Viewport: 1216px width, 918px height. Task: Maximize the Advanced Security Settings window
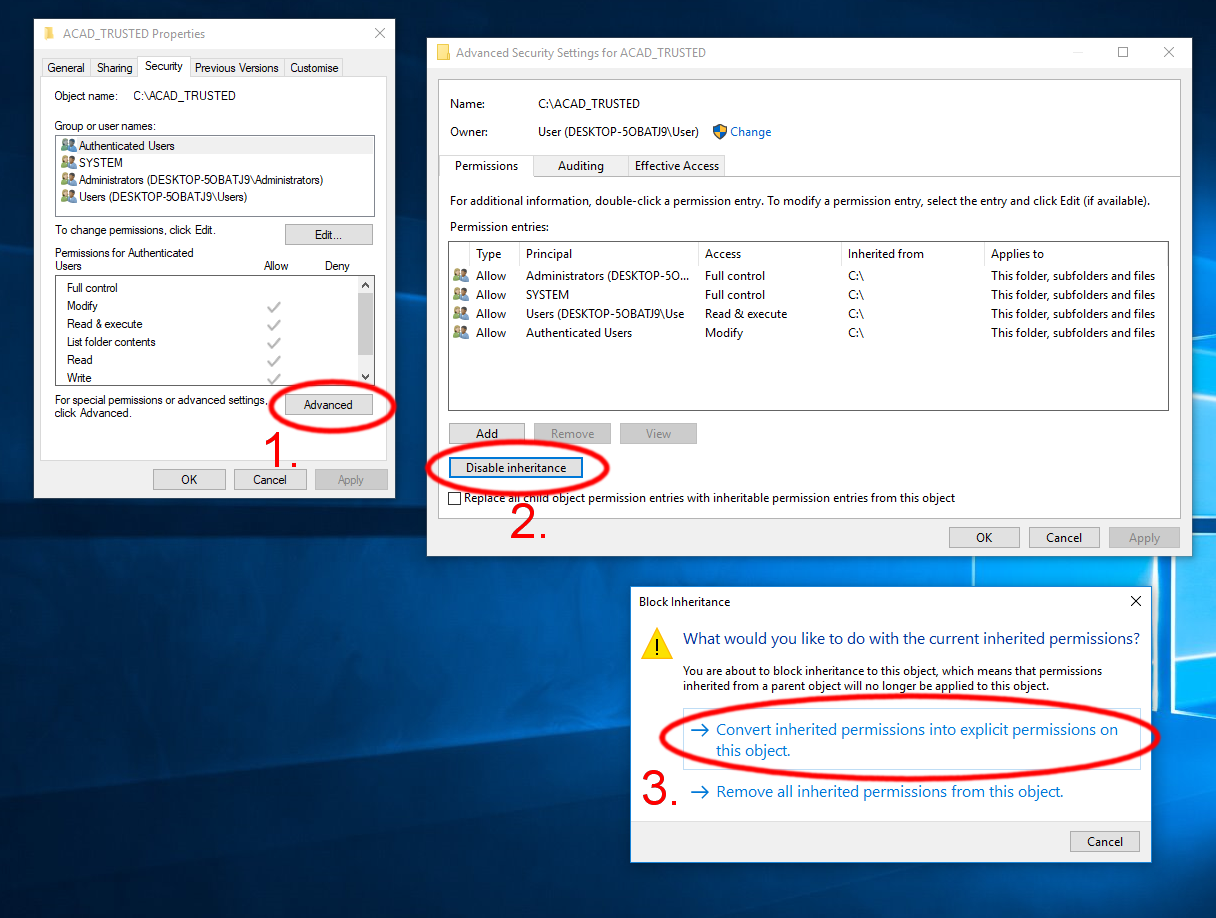1123,53
